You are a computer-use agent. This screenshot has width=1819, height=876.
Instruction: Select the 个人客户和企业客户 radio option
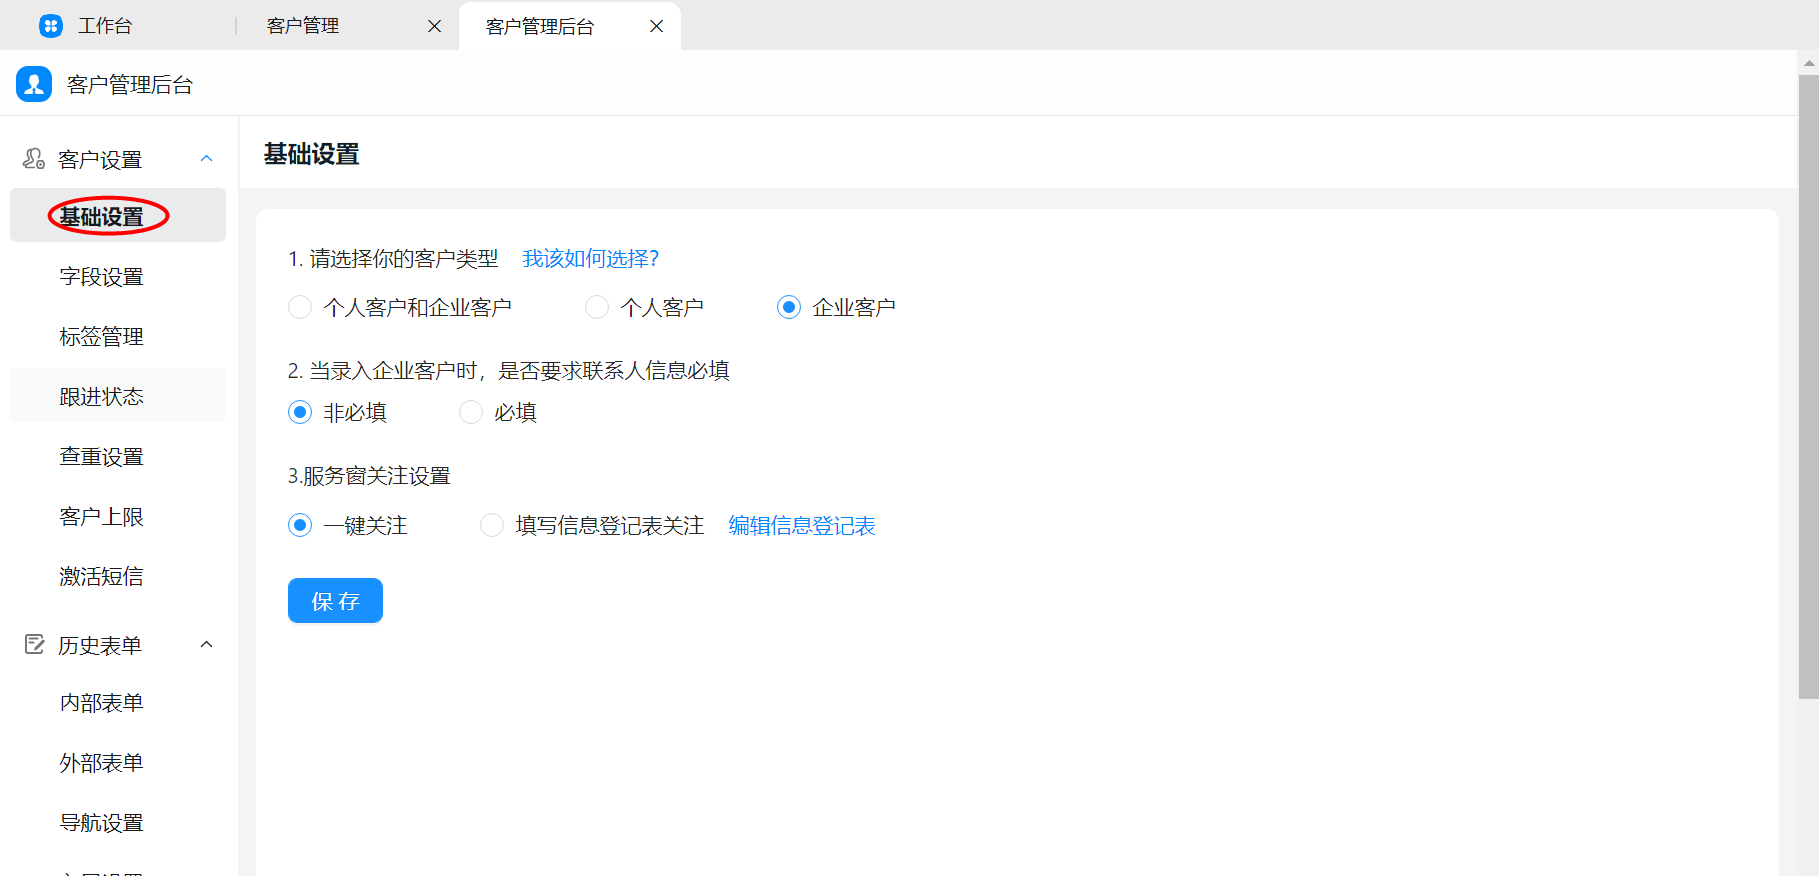[x=300, y=307]
